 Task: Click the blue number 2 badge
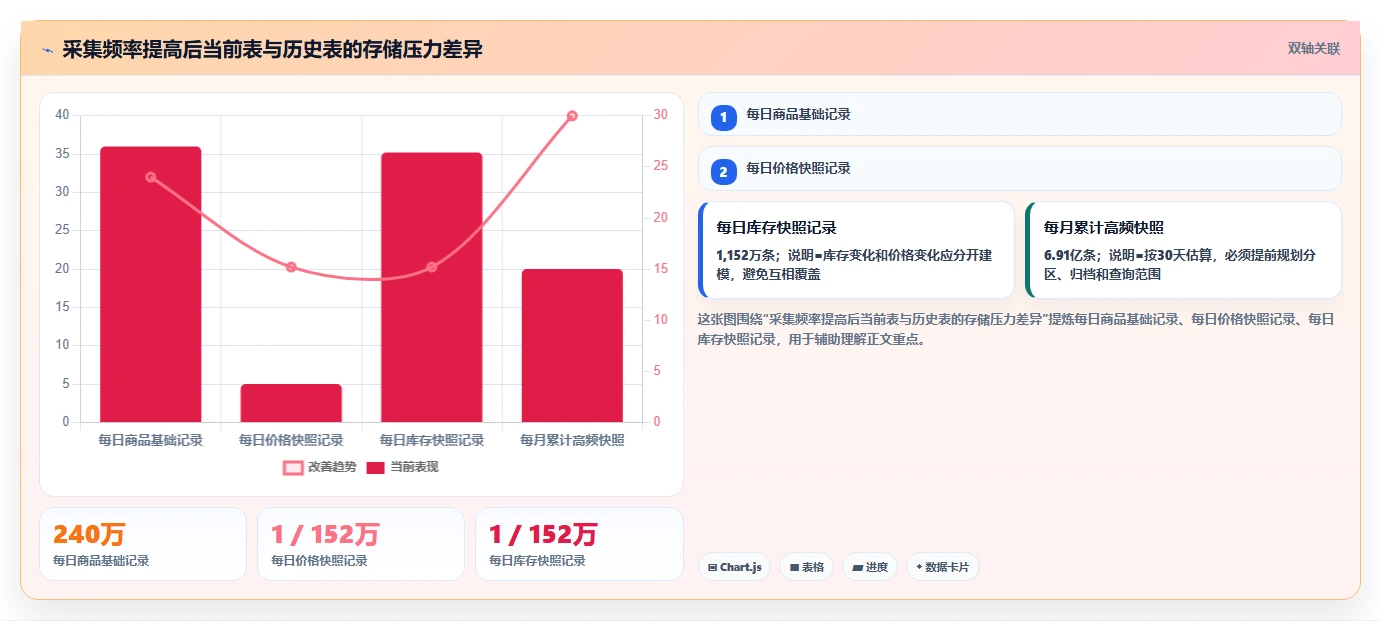723,171
